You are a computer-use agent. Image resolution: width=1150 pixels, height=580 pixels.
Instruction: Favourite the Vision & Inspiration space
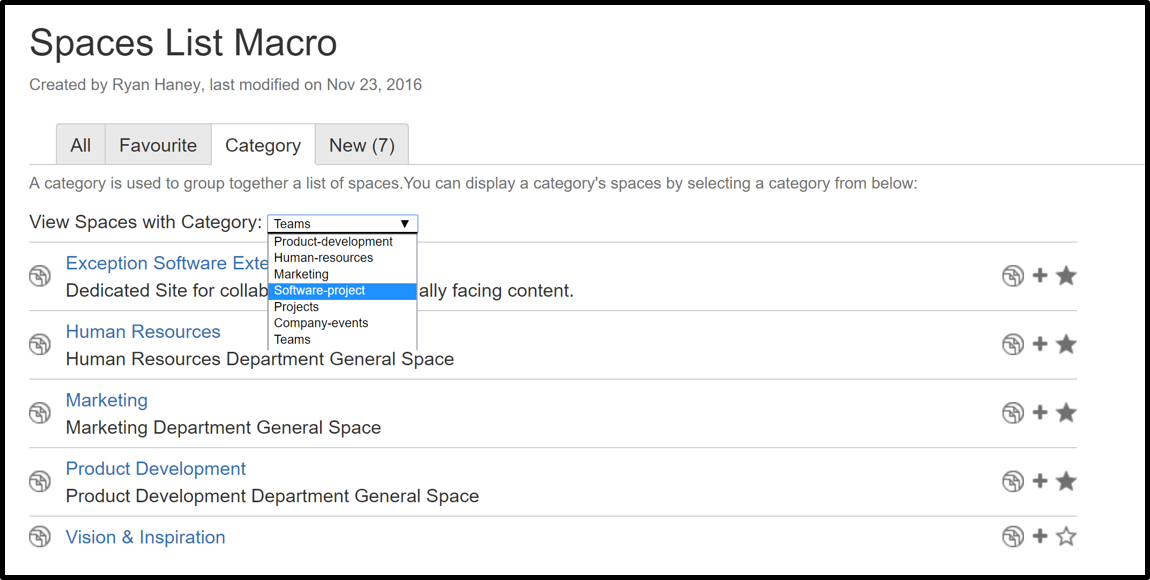coord(1066,536)
